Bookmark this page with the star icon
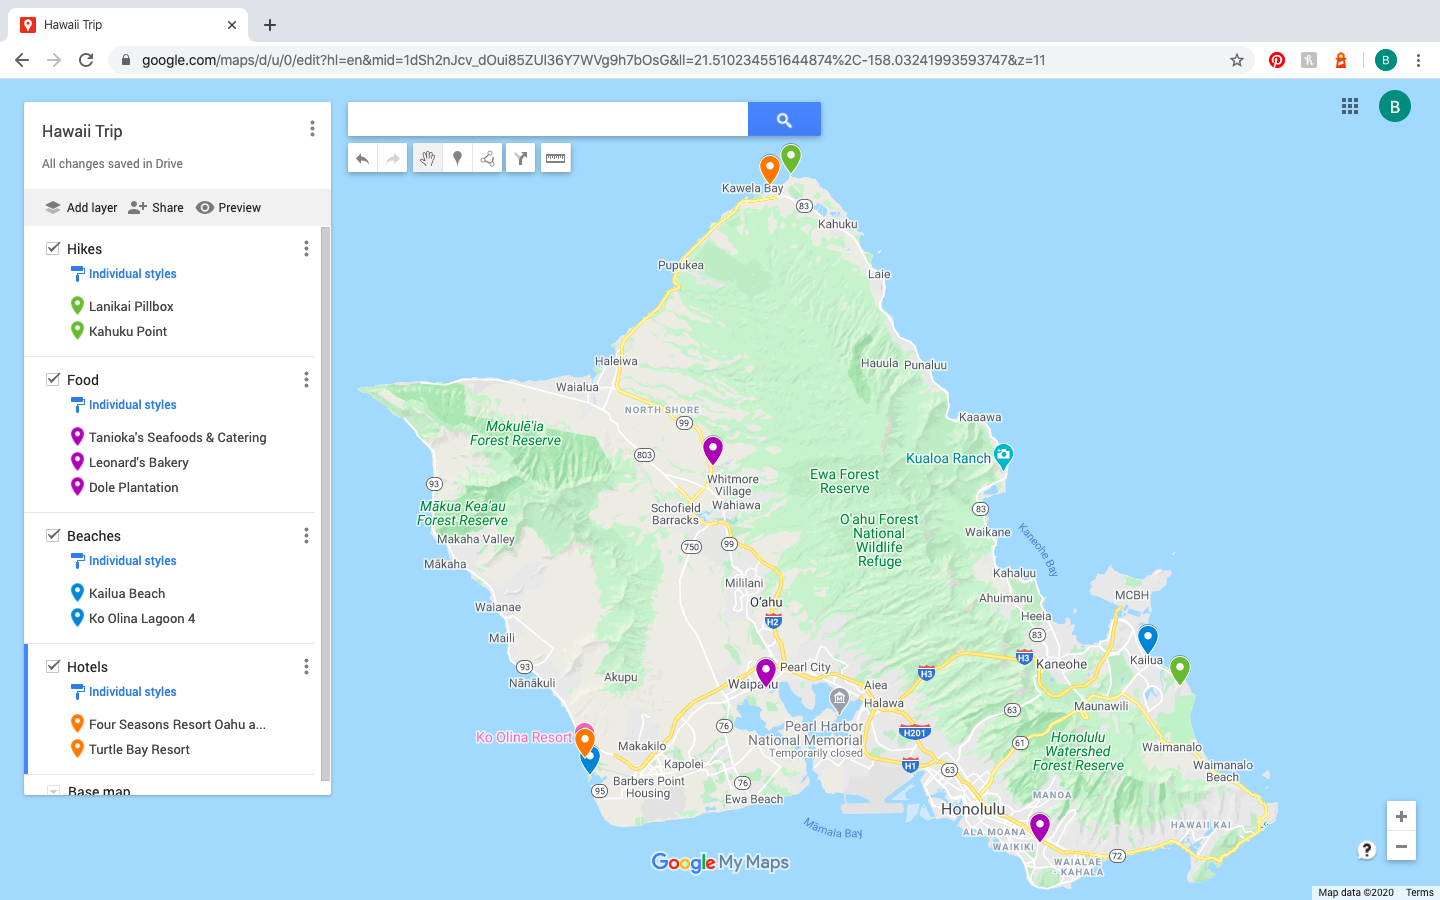 click(x=1237, y=60)
